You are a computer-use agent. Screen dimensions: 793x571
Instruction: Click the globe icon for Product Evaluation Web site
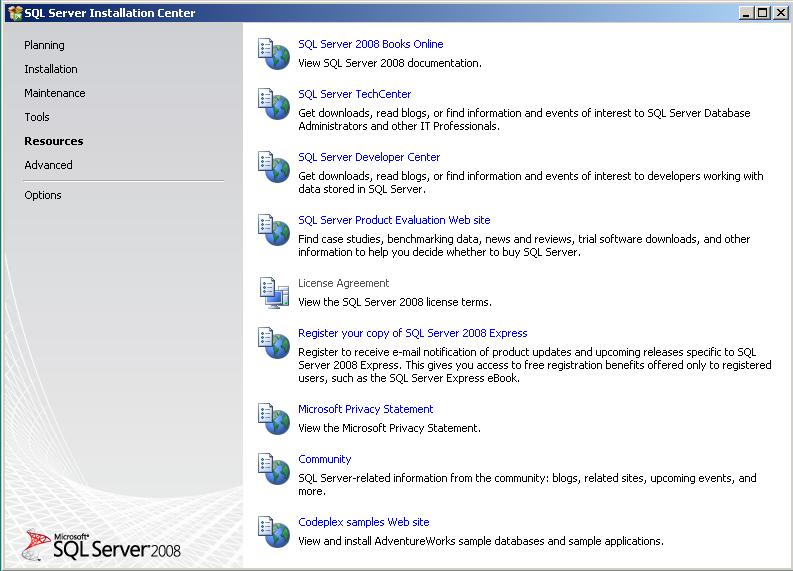274,230
